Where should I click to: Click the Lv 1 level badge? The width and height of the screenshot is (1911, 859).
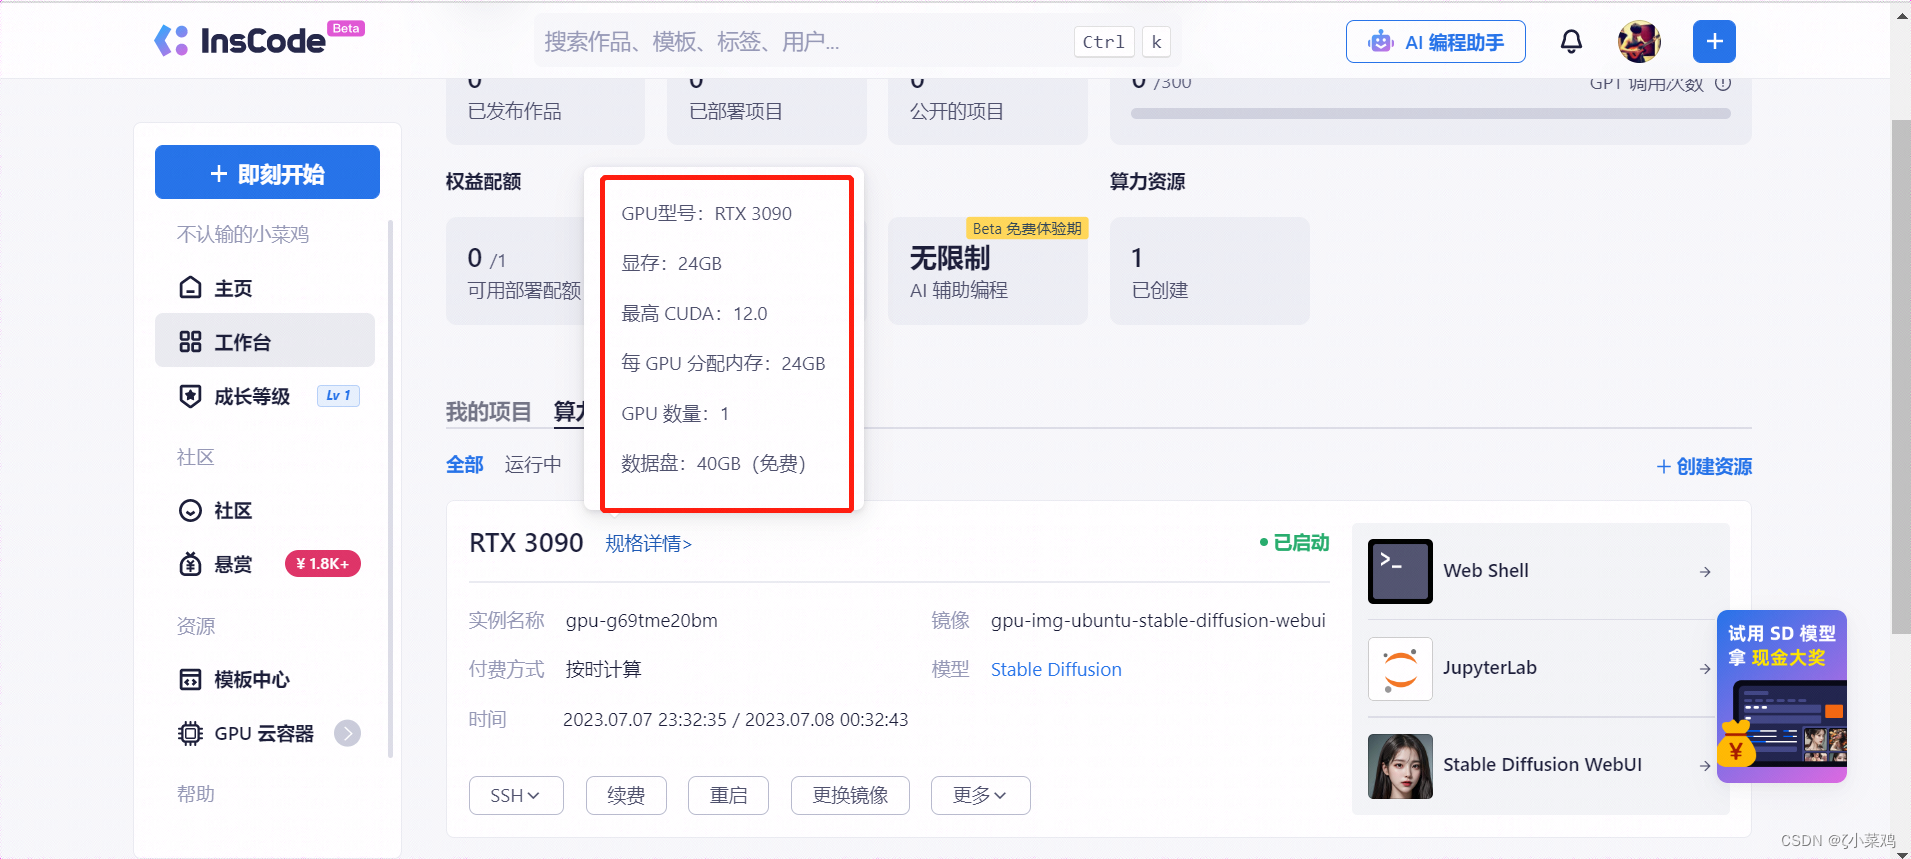338,396
